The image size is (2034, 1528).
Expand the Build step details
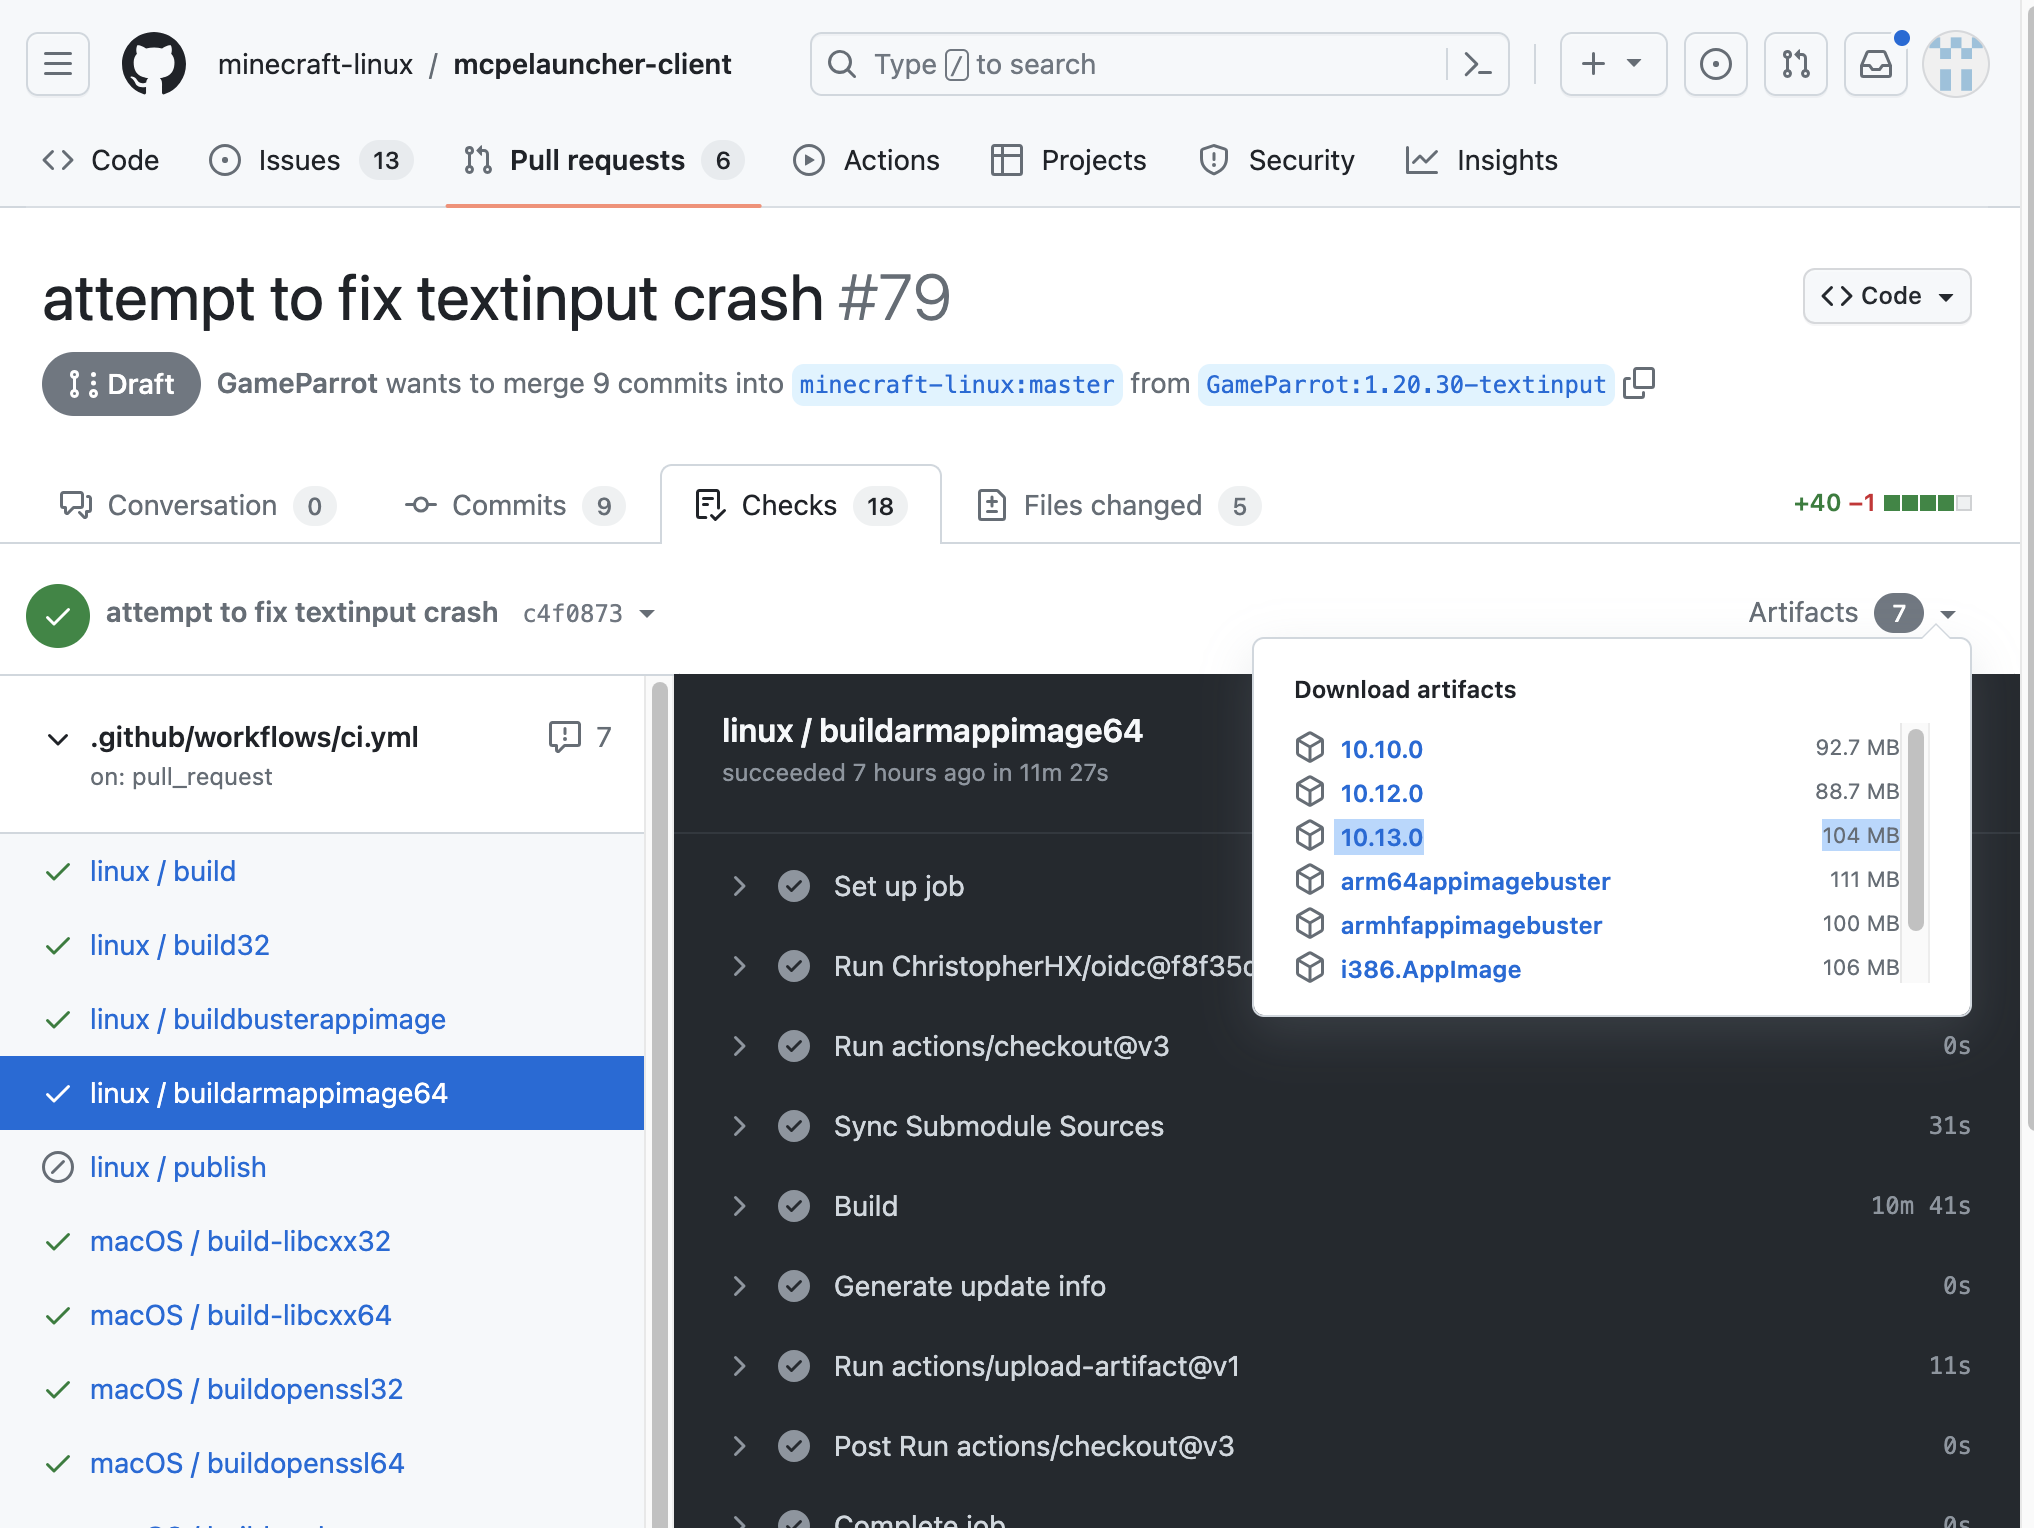click(739, 1206)
